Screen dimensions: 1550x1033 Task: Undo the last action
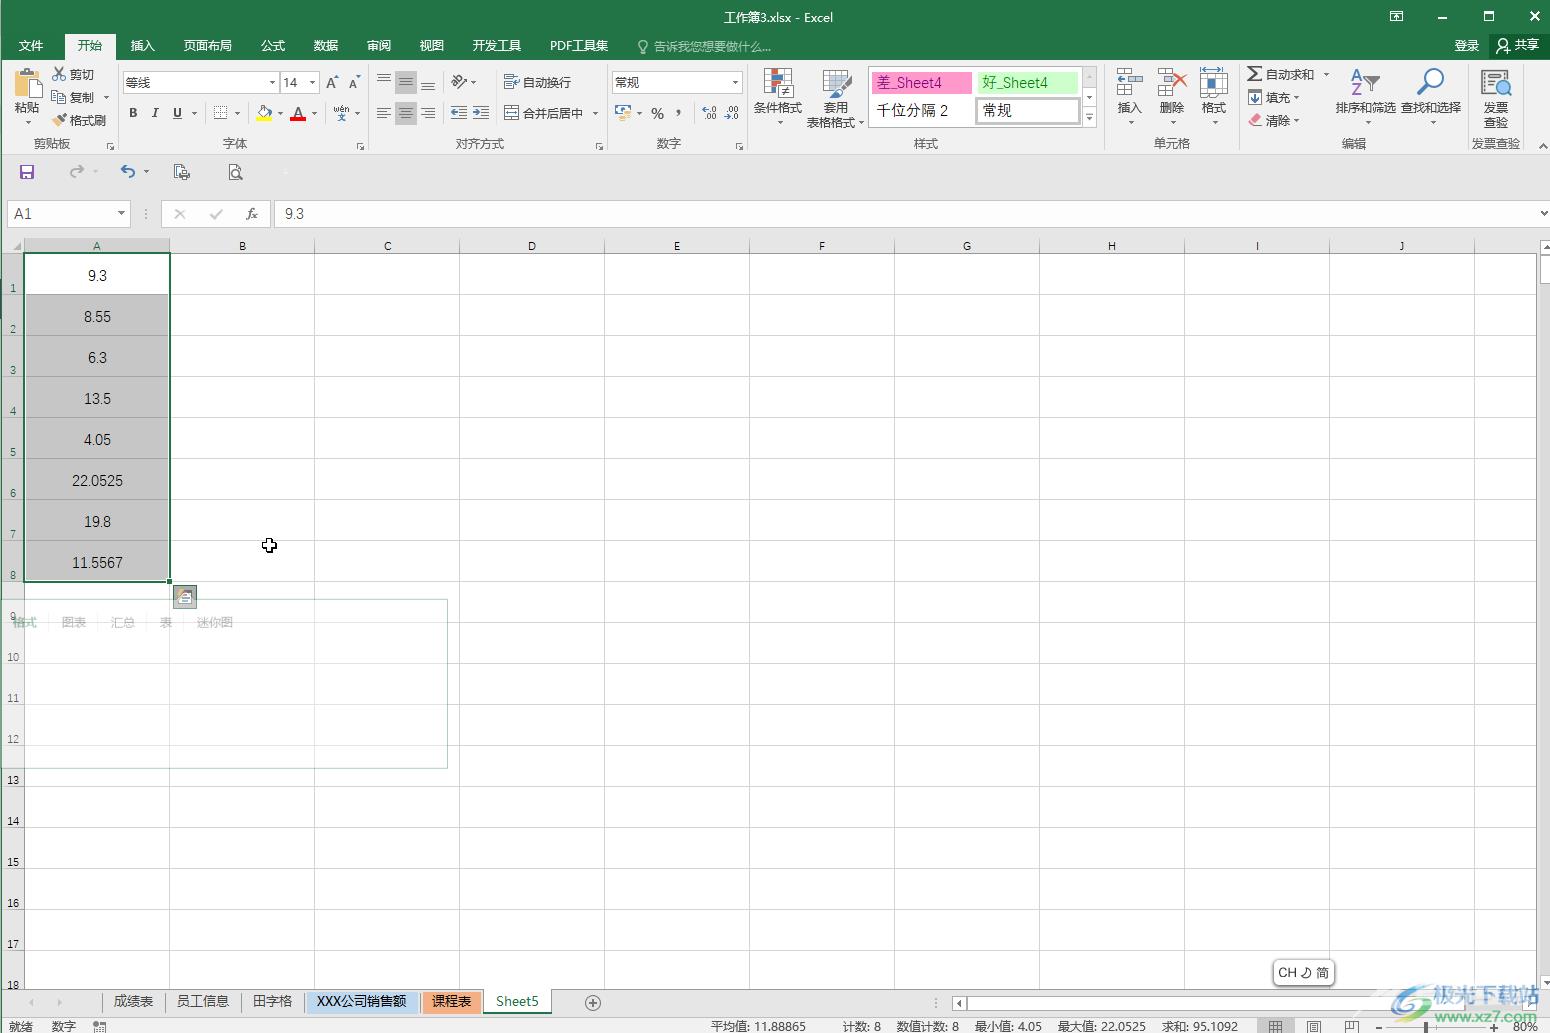tap(128, 172)
